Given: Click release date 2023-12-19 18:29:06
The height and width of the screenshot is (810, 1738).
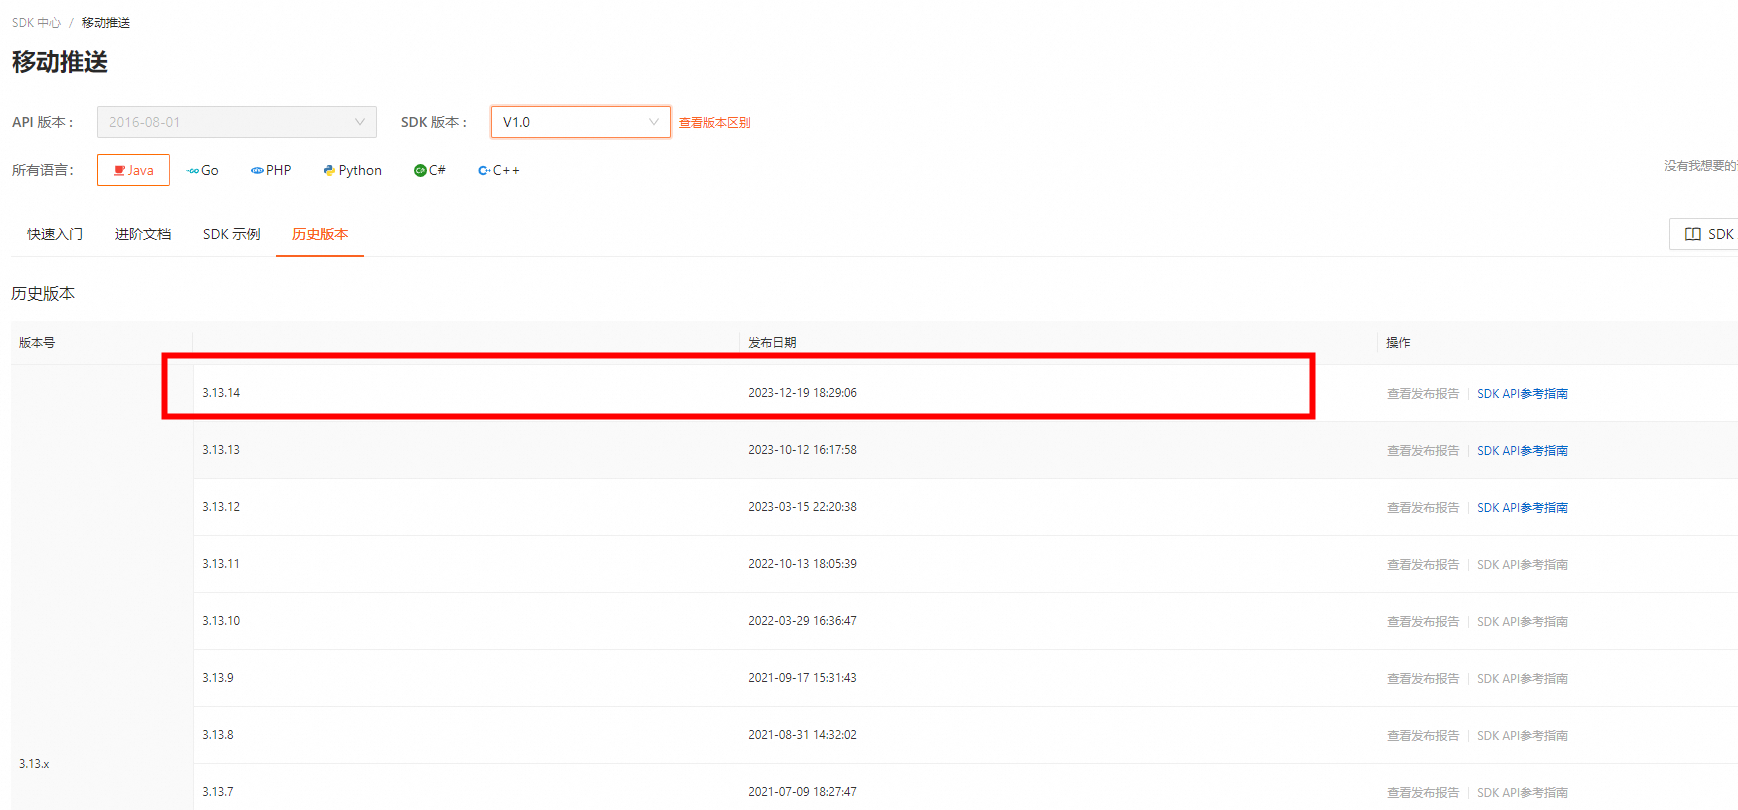Looking at the screenshot, I should click(802, 393).
